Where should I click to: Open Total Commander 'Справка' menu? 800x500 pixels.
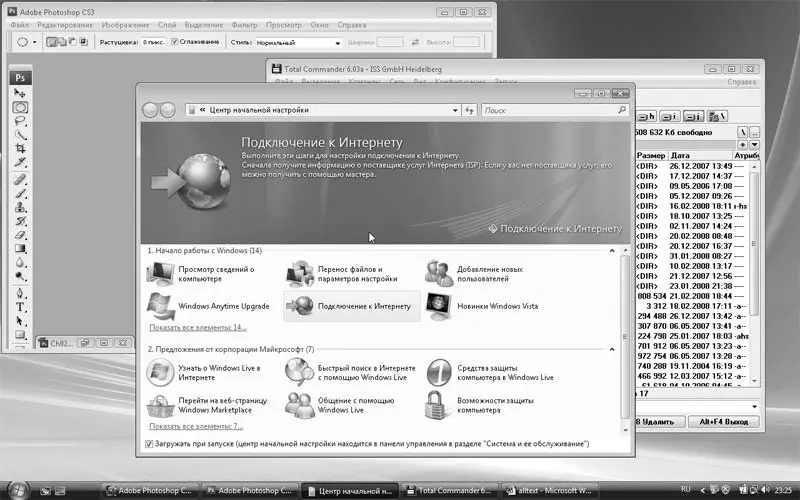[x=741, y=82]
